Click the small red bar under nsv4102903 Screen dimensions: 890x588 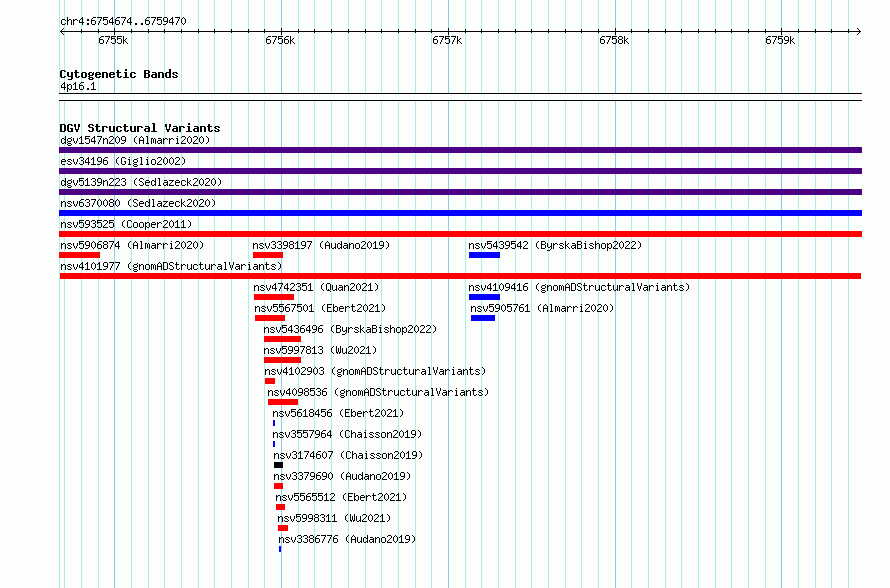click(270, 381)
